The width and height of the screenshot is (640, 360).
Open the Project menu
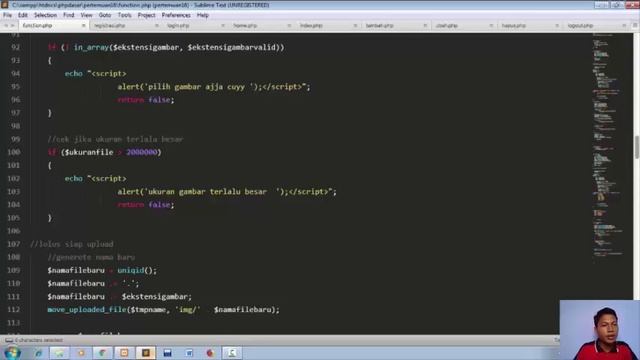coord(147,15)
